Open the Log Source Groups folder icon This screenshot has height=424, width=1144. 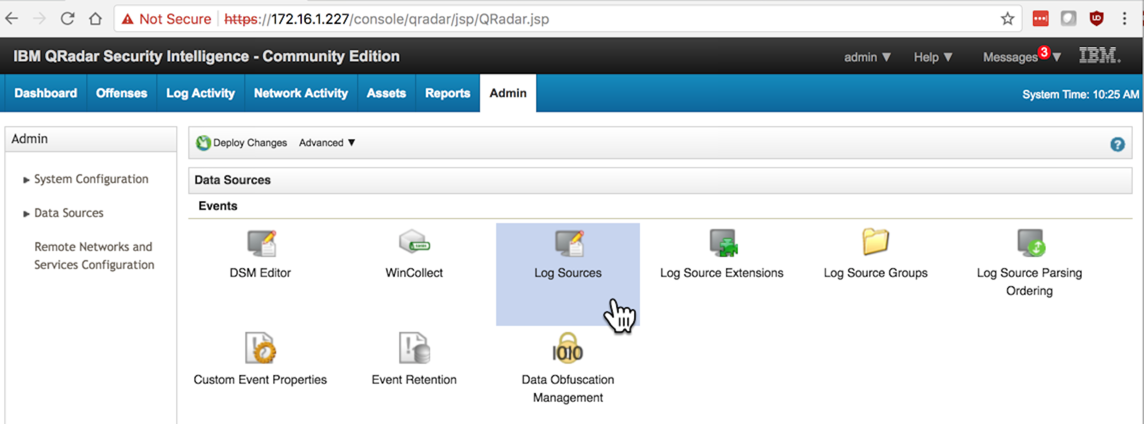click(876, 242)
